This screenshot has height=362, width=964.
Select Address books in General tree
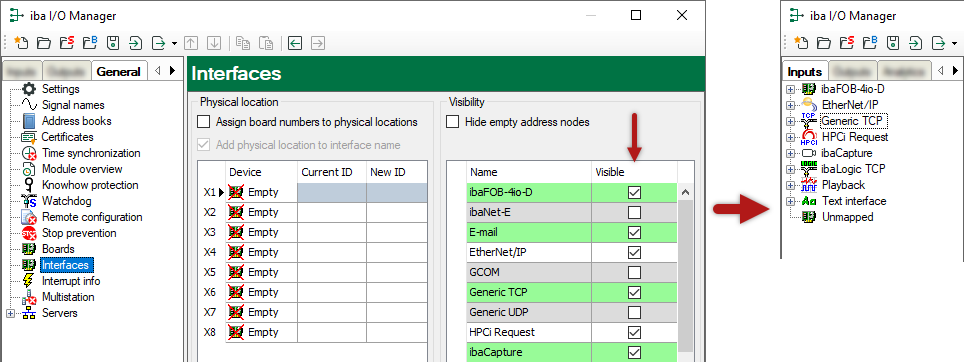pyautogui.click(x=76, y=121)
